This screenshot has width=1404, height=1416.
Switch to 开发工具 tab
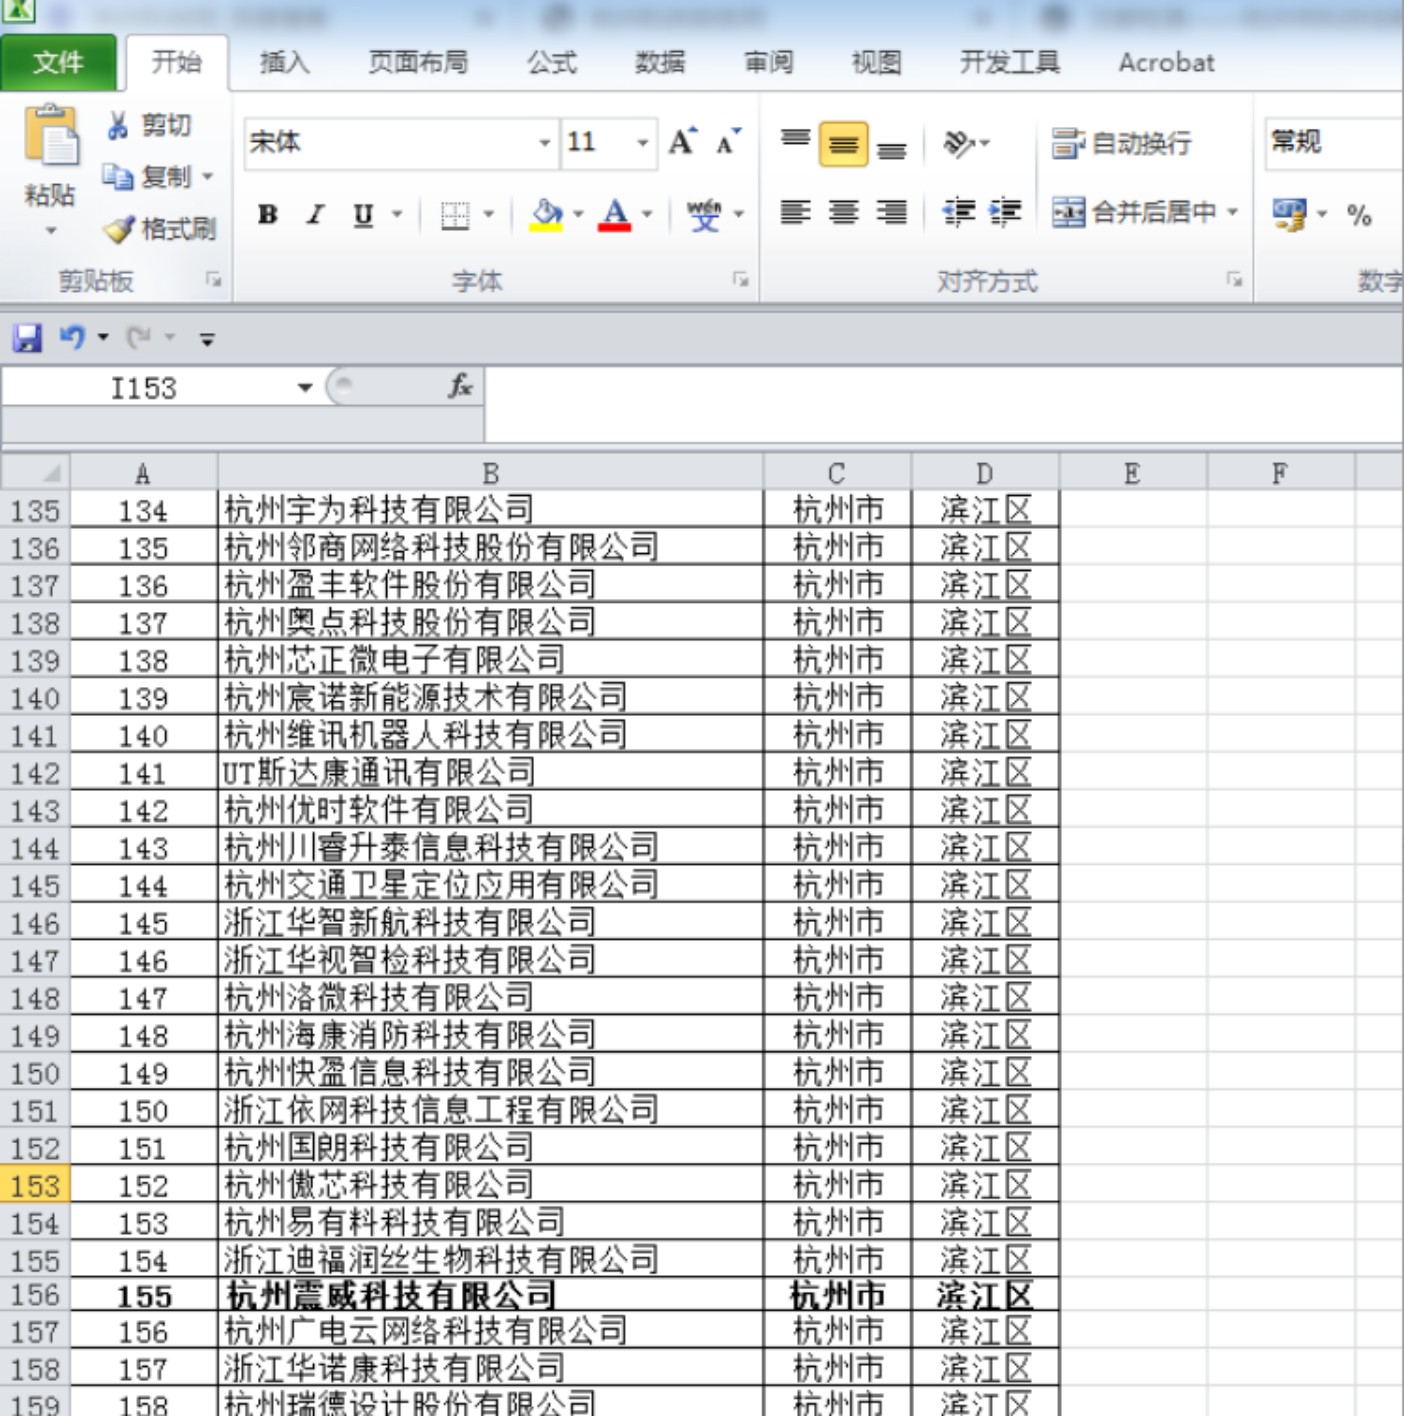(x=1009, y=63)
